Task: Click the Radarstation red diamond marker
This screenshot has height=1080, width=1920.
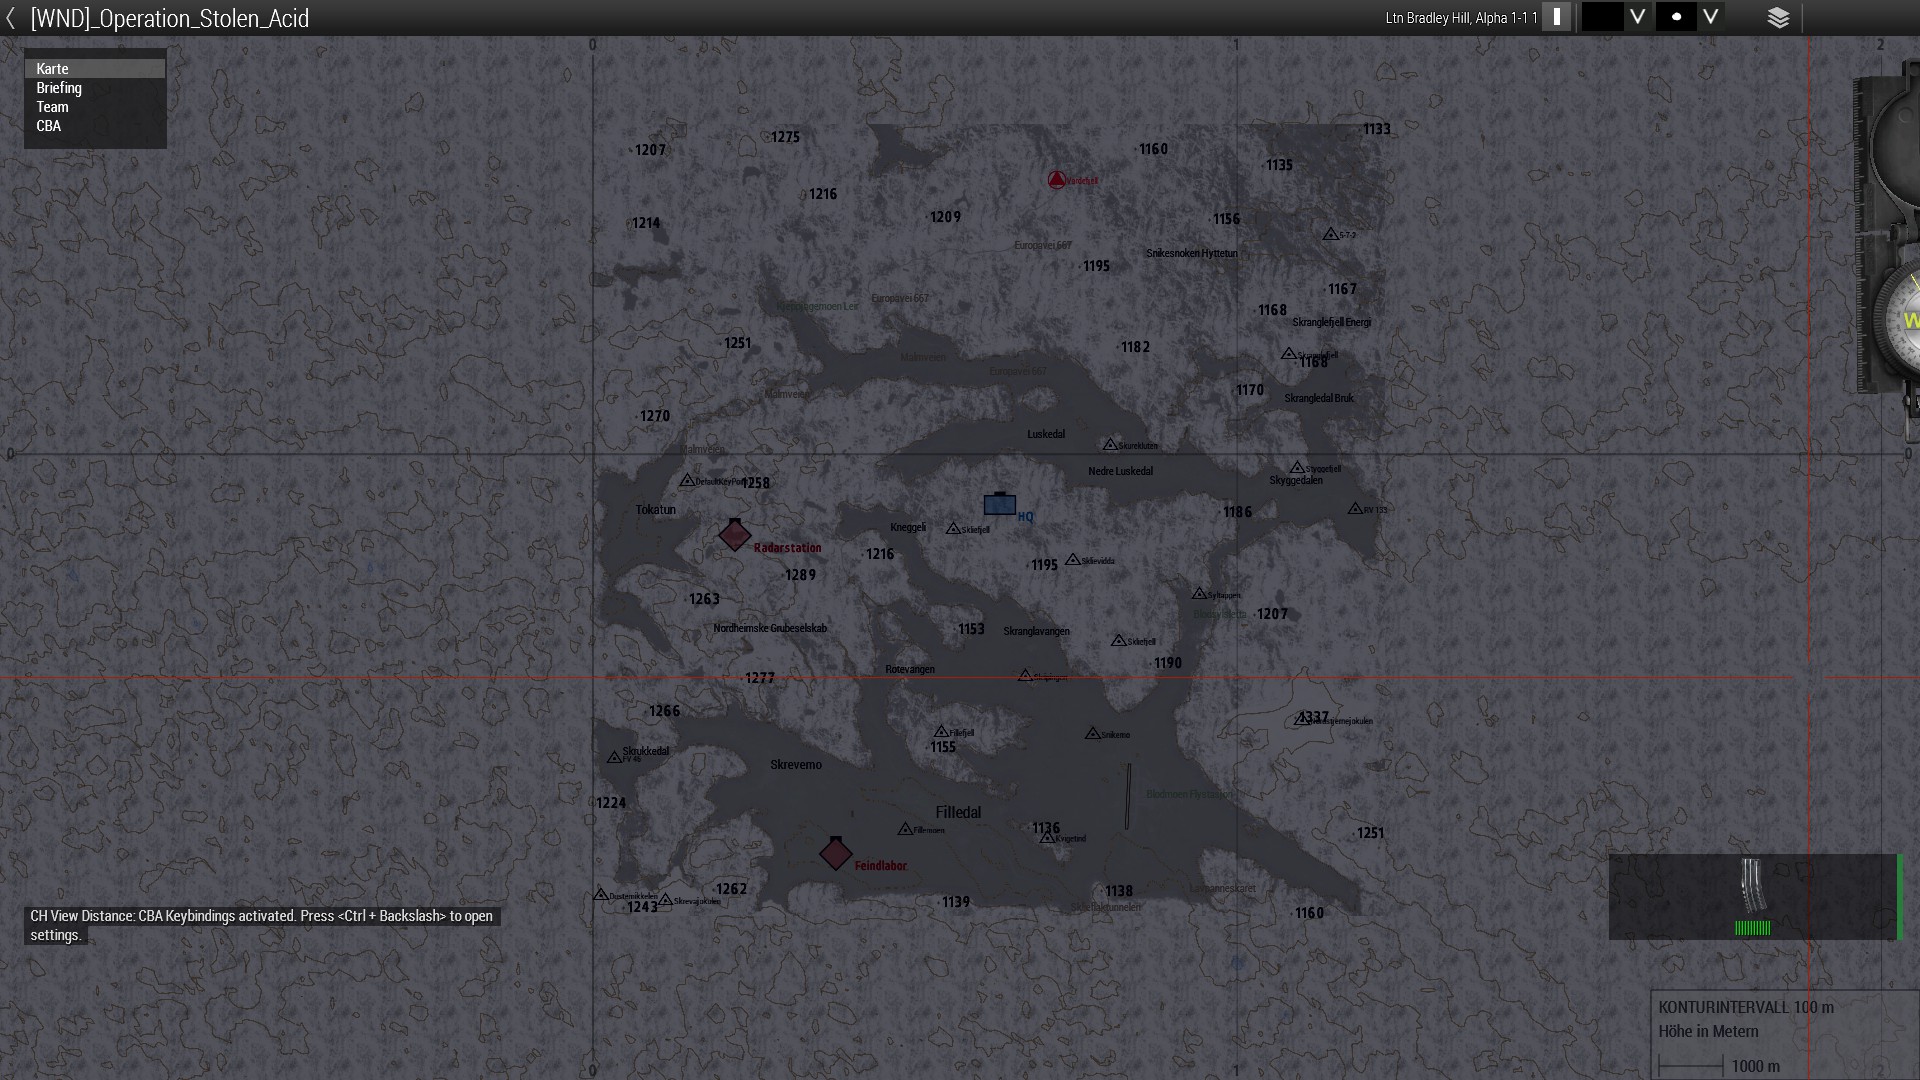Action: (735, 535)
